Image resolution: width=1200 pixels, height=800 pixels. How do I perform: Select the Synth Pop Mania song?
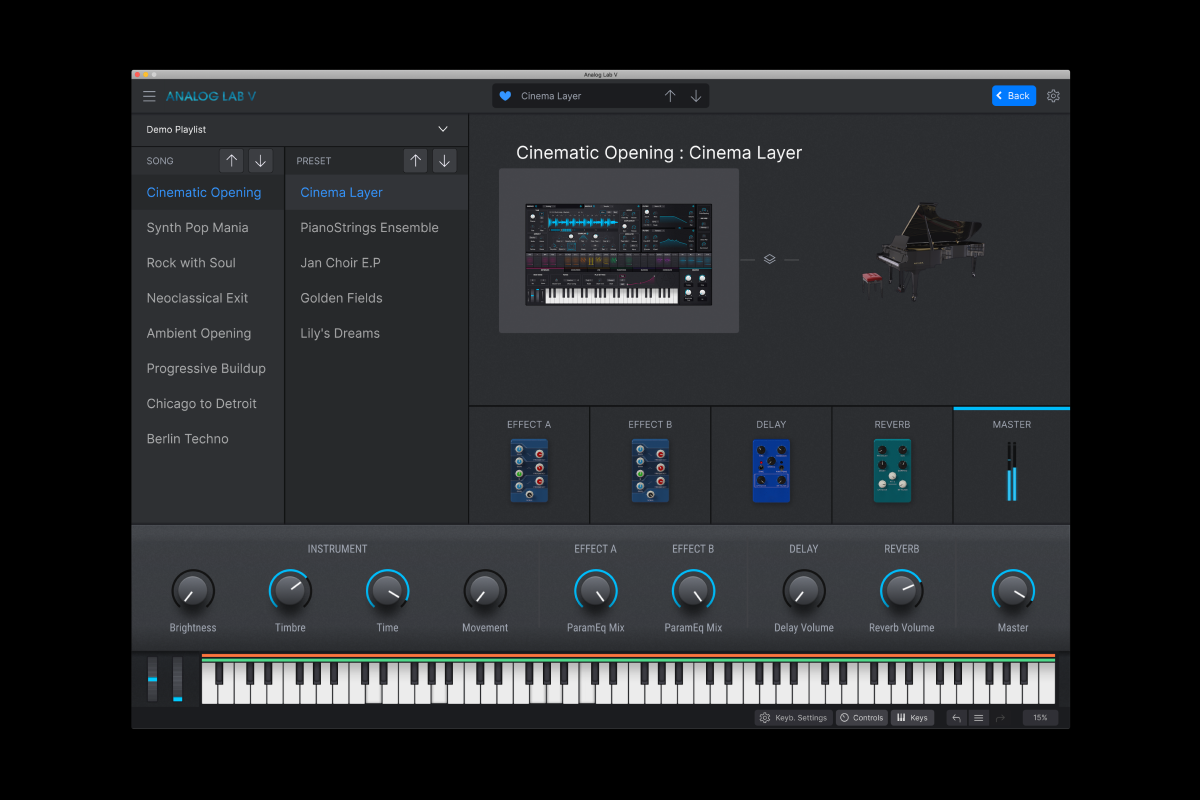[208, 227]
